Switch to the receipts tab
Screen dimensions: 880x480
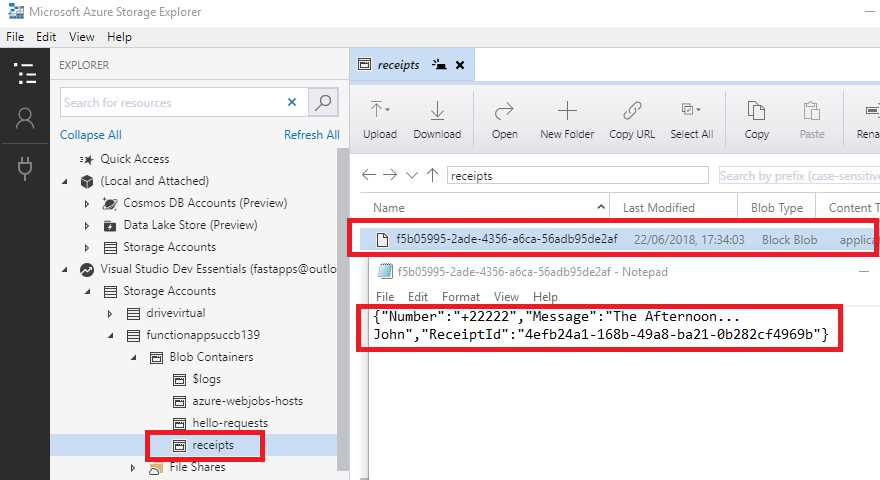398,65
